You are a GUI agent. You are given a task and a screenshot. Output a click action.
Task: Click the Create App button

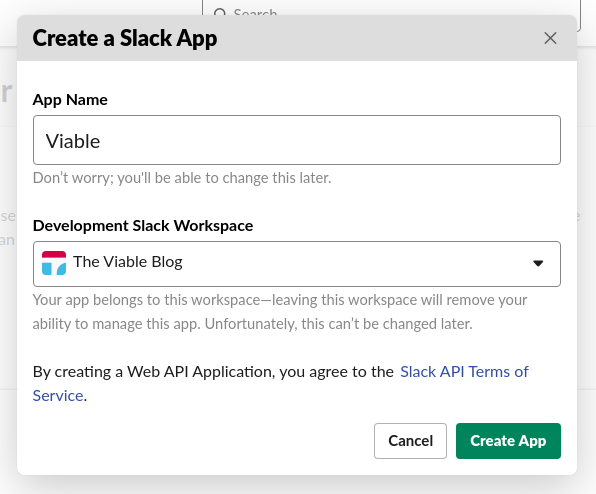(x=508, y=441)
